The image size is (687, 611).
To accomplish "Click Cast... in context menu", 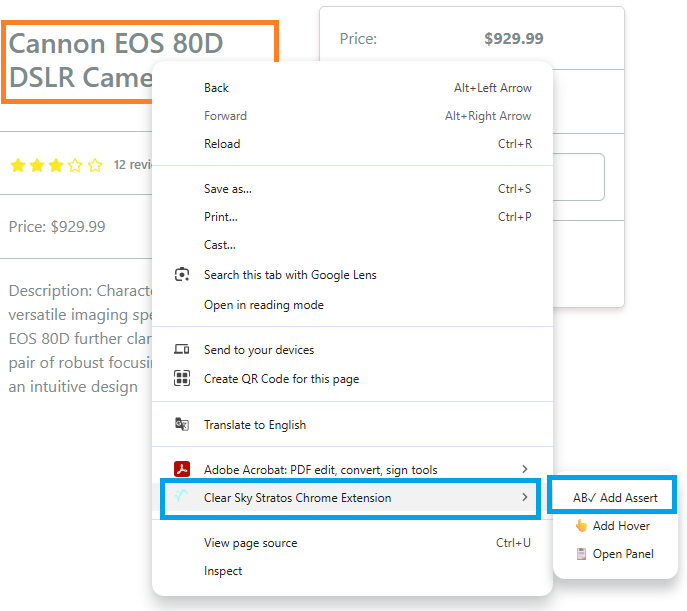I will point(220,245).
